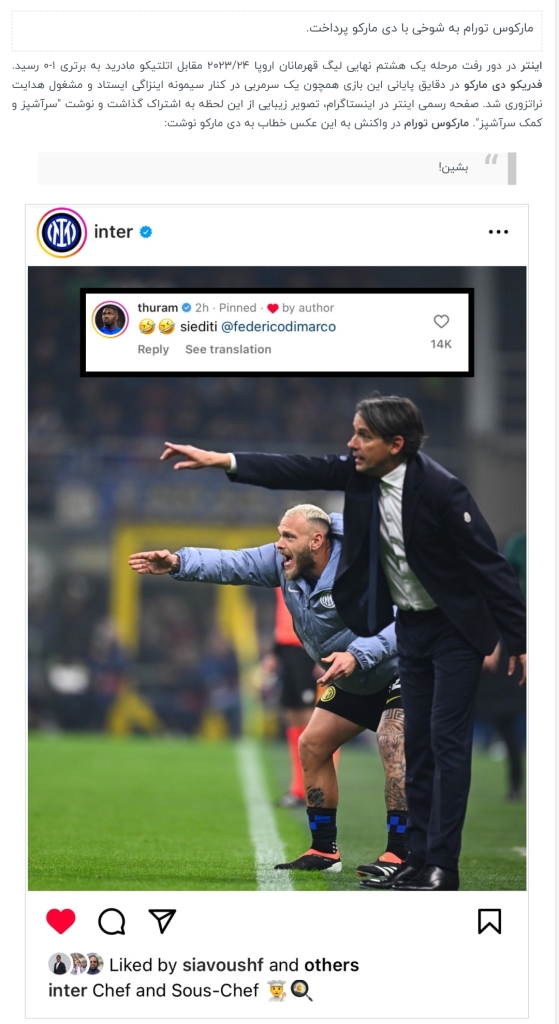Click others in the liked-by line
The width and height of the screenshot is (559, 1024).
331,965
